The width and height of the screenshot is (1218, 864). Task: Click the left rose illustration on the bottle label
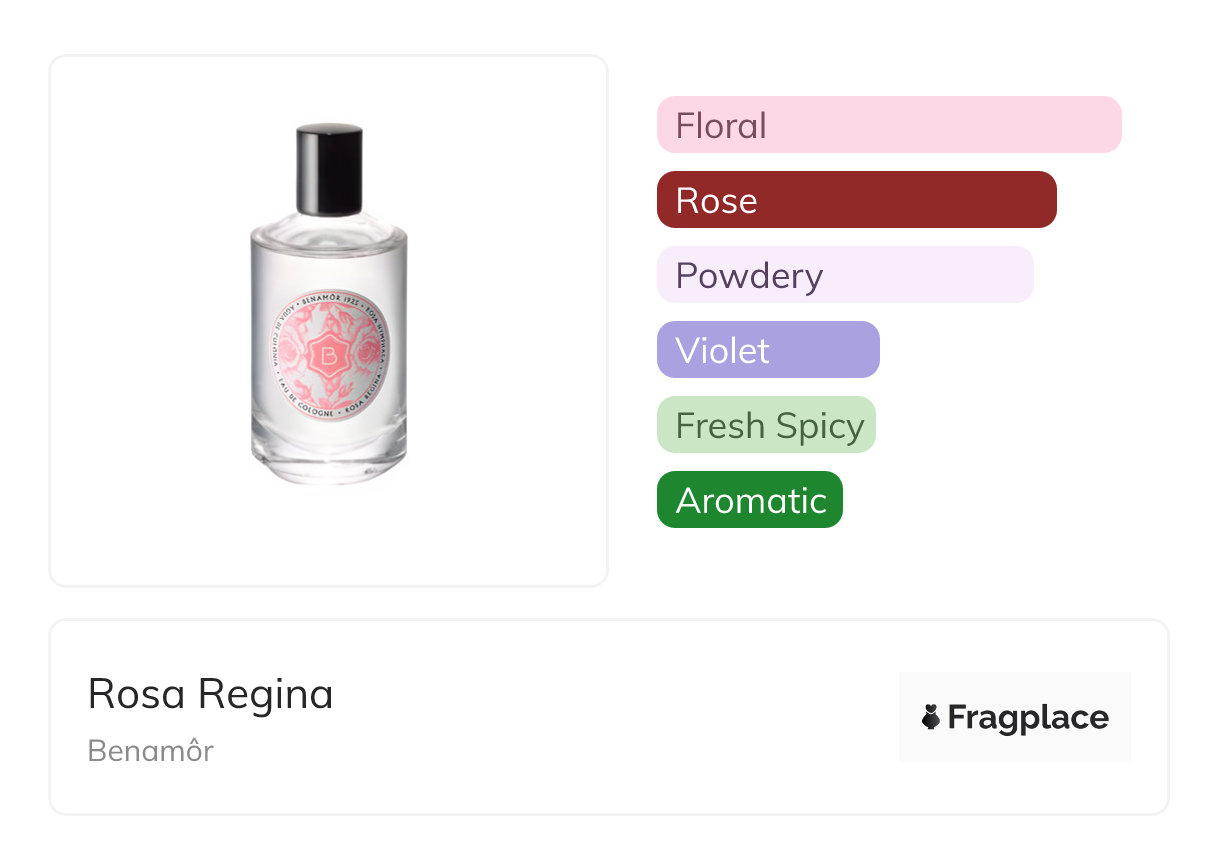[x=291, y=351]
